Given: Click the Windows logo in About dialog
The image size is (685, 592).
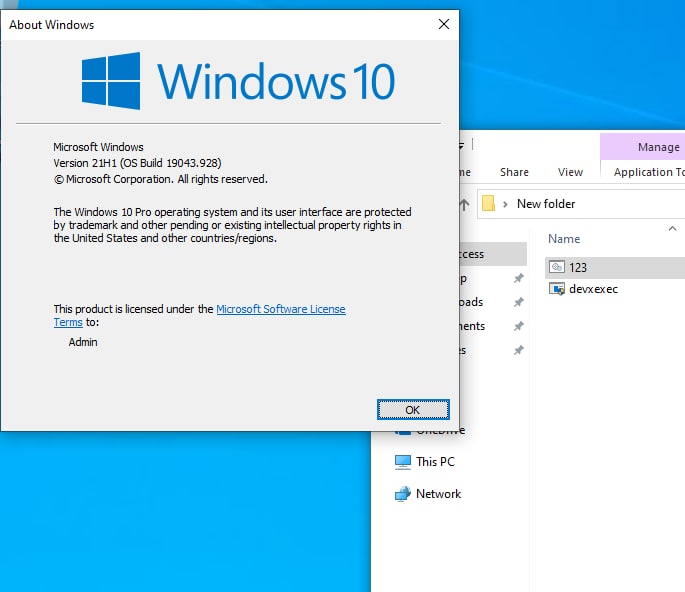Looking at the screenshot, I should 111,81.
